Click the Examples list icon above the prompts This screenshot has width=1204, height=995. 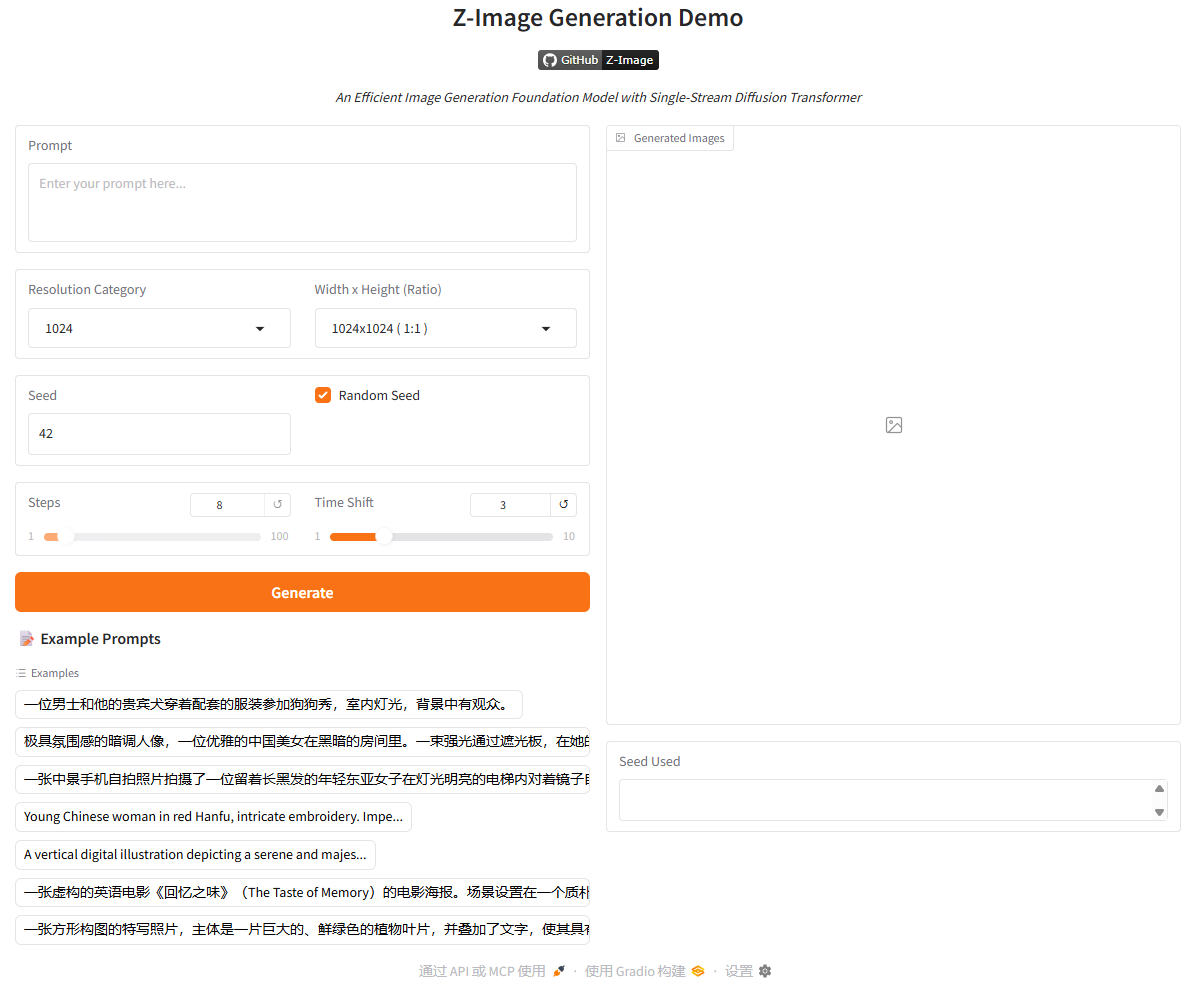20,673
